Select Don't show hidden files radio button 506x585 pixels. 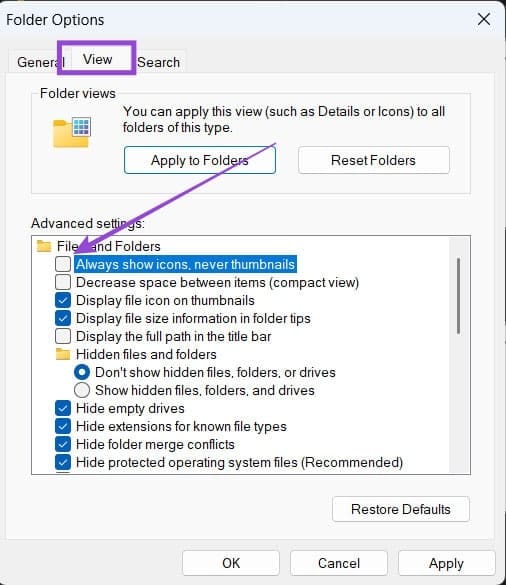coord(82,372)
